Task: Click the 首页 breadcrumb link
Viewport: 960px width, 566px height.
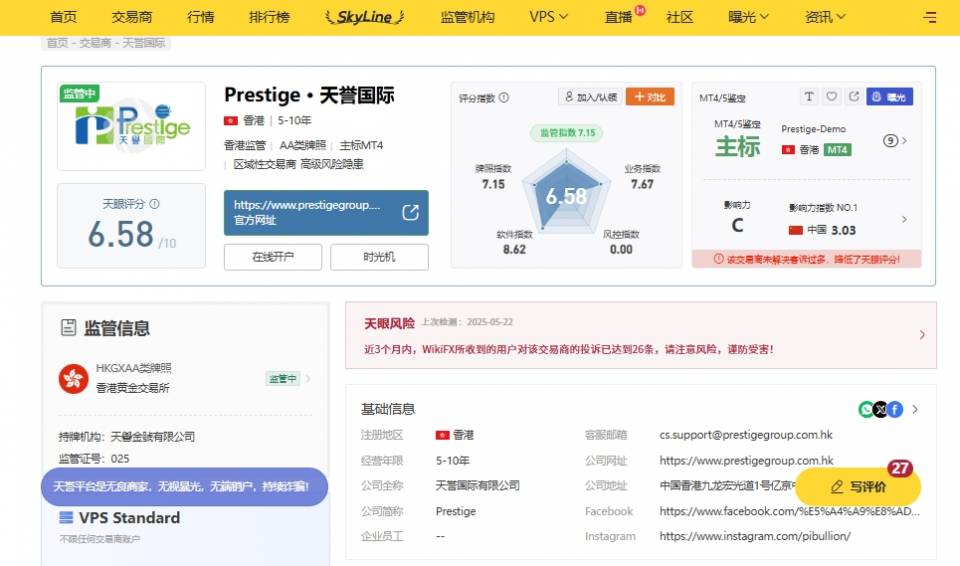Action: [57, 43]
